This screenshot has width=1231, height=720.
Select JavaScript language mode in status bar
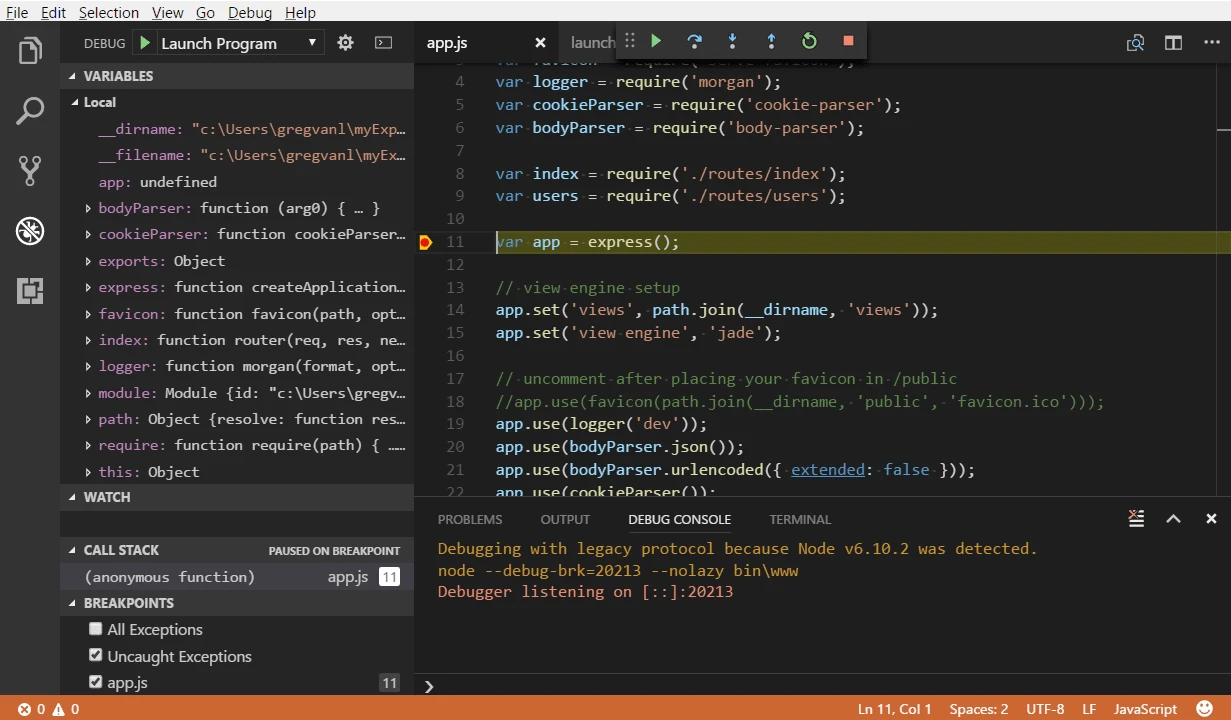coord(1144,709)
